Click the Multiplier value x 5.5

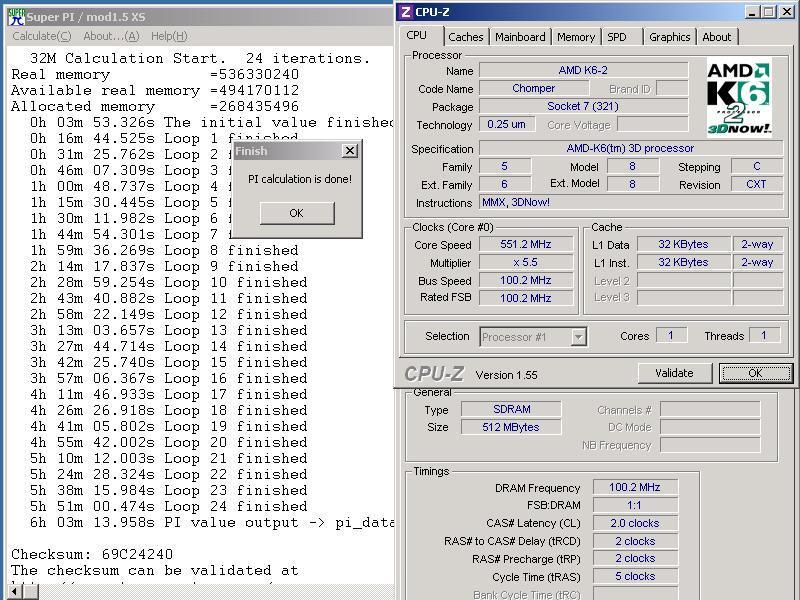pyautogui.click(x=526, y=262)
